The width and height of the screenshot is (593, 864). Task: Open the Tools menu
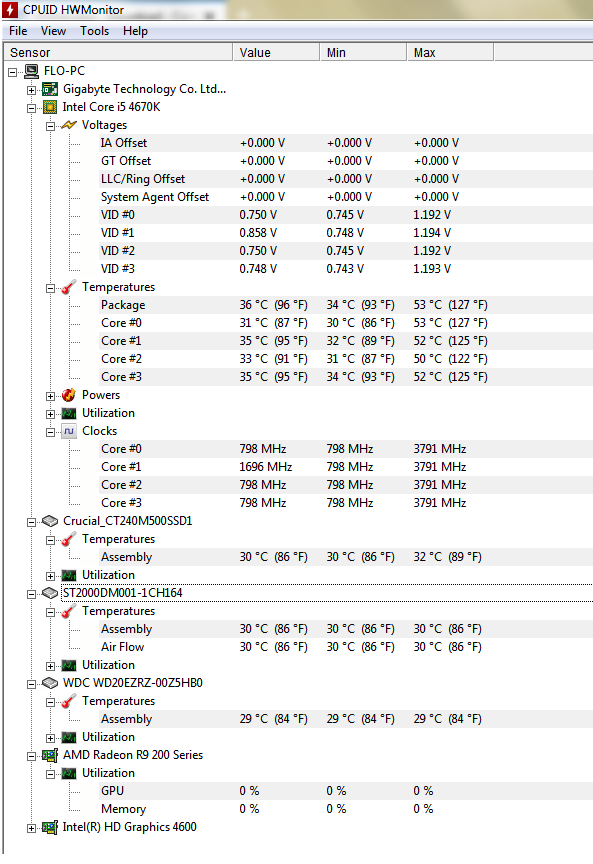coord(94,31)
